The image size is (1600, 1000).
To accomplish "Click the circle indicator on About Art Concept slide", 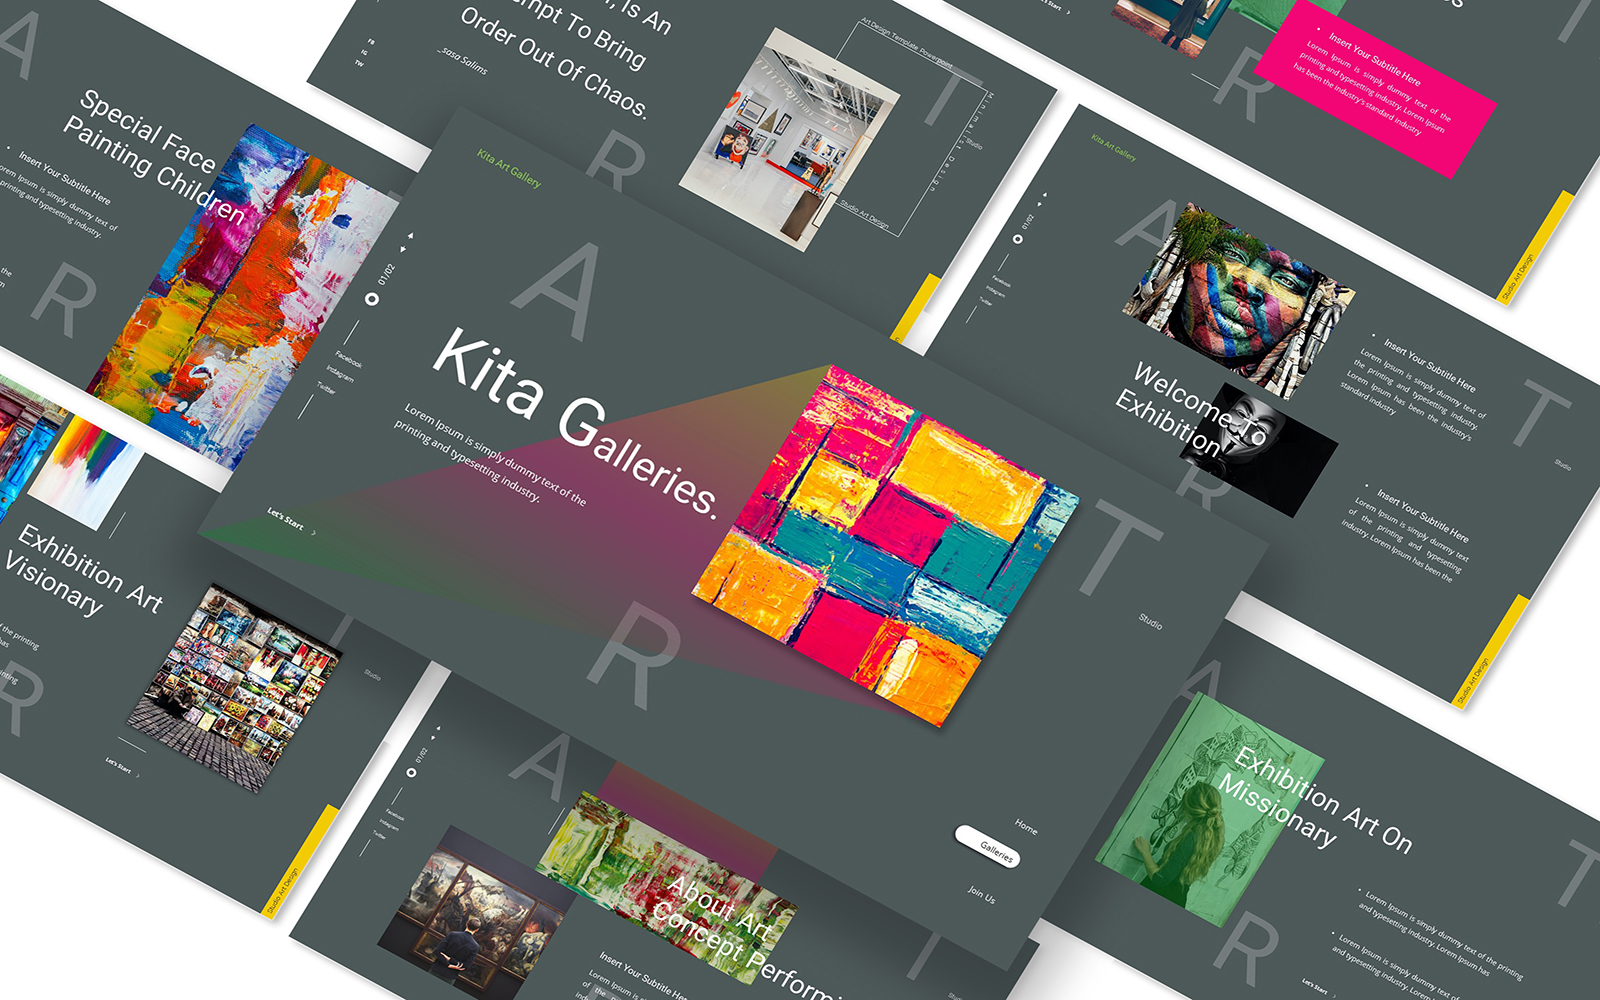I will click(x=411, y=772).
